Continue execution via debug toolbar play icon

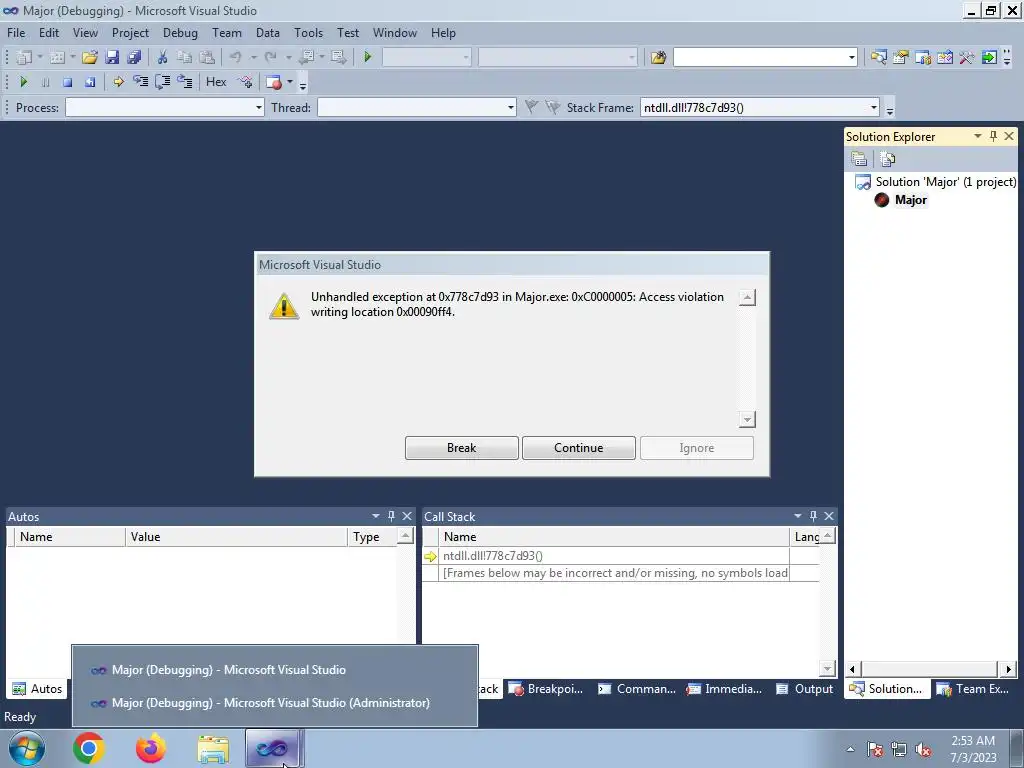pyautogui.click(x=24, y=82)
